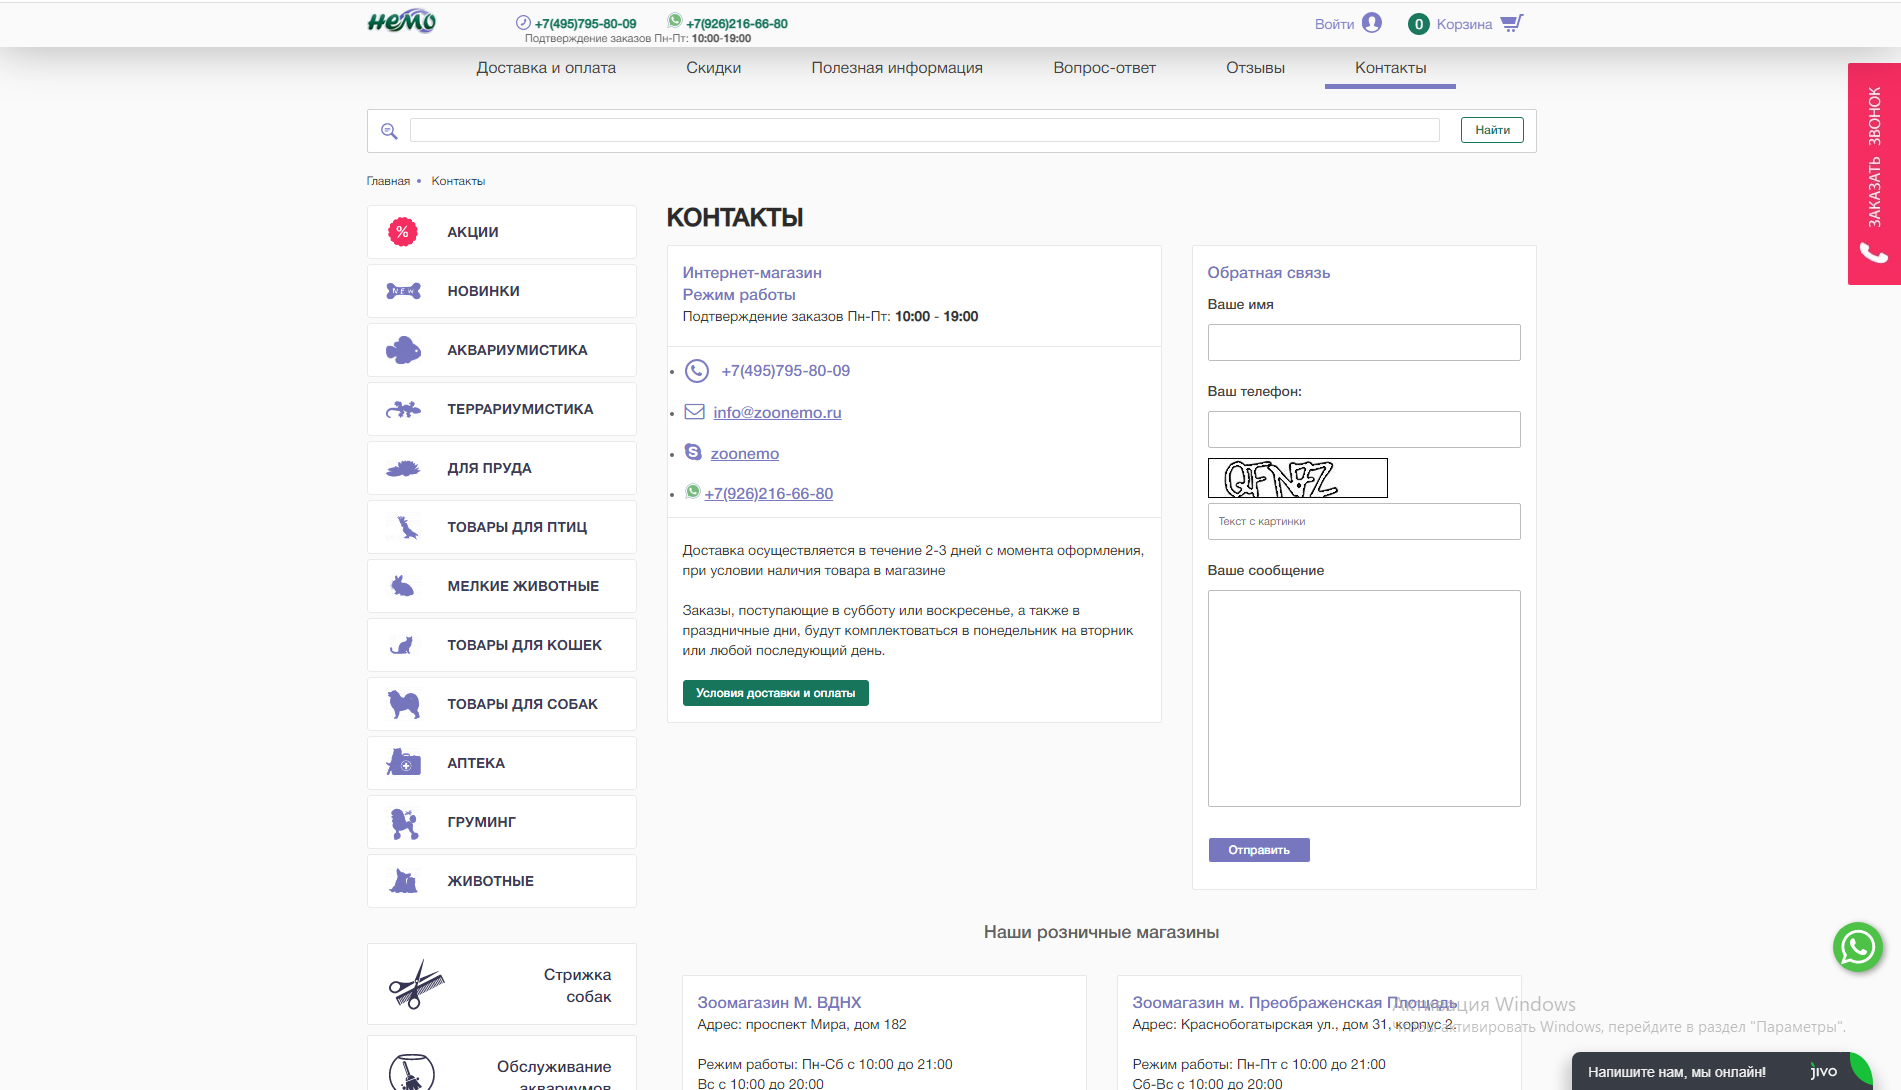Focus the Текст с картинки captcha field

pos(1364,521)
